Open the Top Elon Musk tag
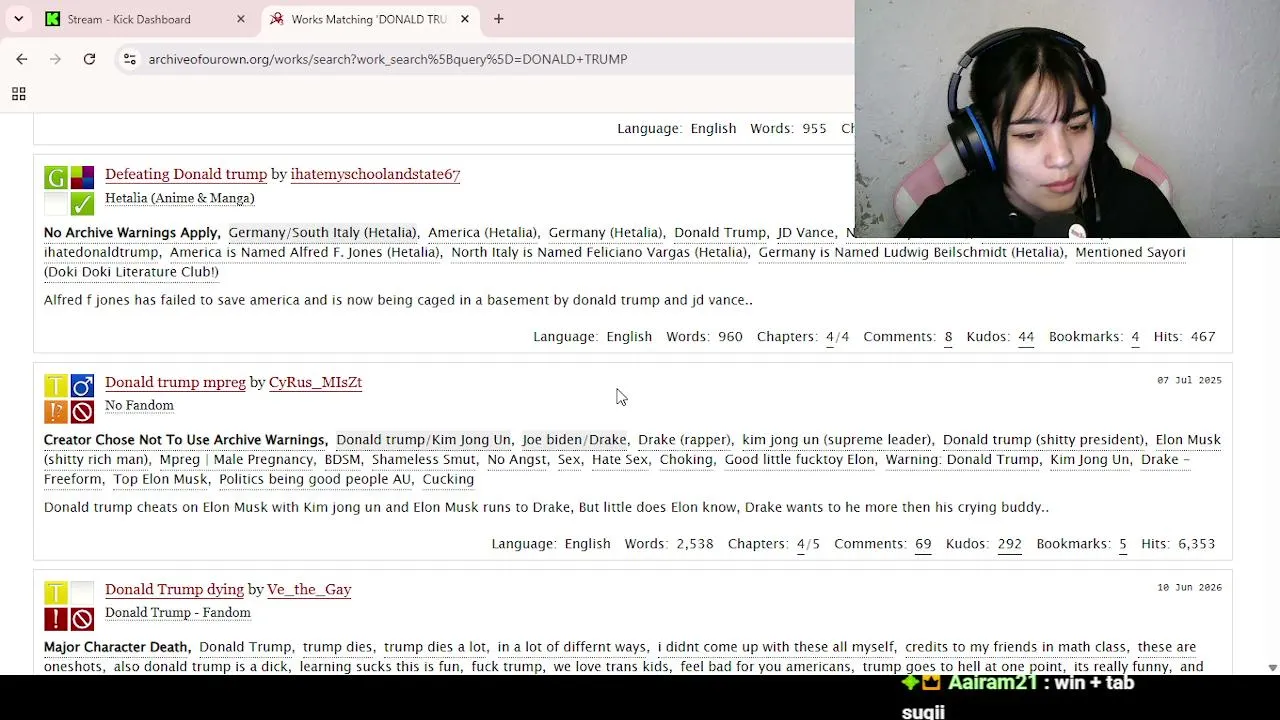Image resolution: width=1280 pixels, height=720 pixels. 160,479
